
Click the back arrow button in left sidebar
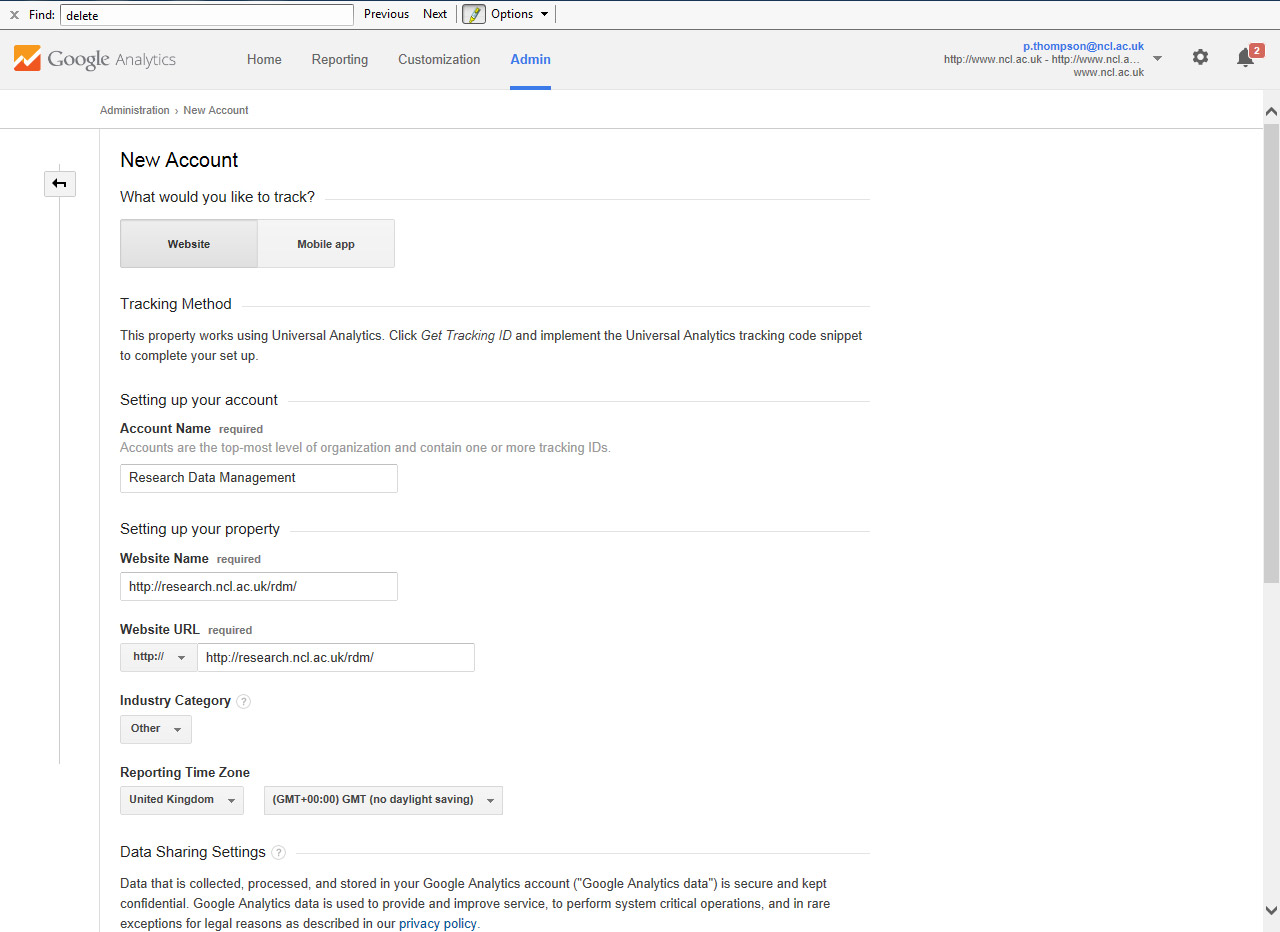[x=60, y=183]
